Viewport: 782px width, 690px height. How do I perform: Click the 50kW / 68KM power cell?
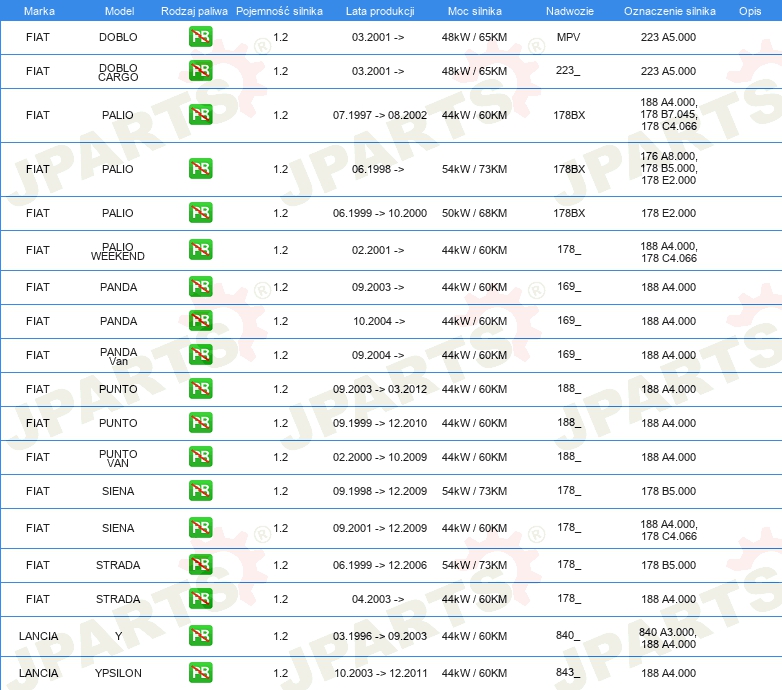click(x=474, y=213)
